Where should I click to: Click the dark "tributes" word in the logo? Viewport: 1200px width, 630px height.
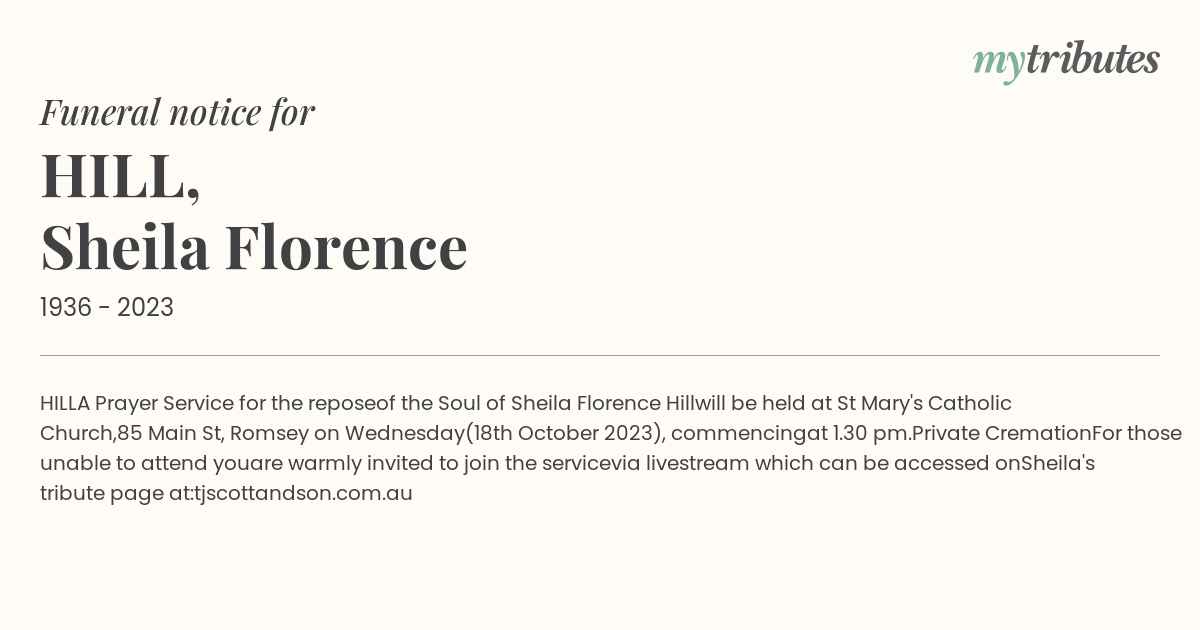[1093, 59]
